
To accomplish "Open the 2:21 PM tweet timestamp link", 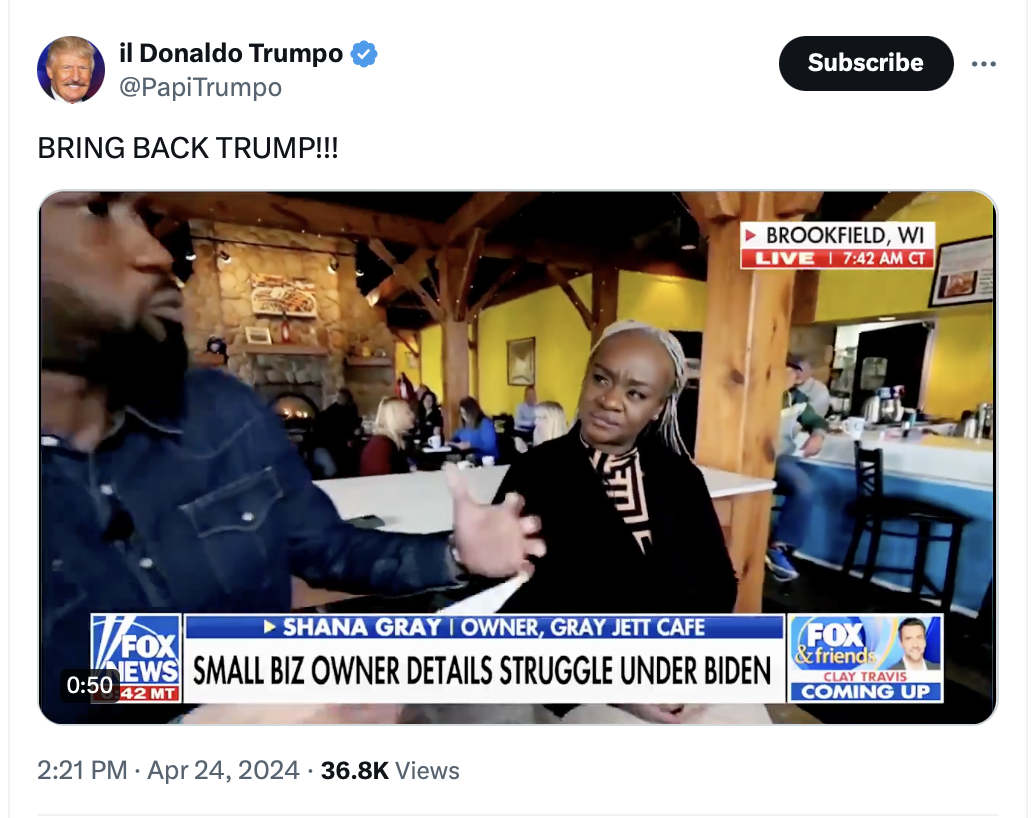I will pos(82,770).
